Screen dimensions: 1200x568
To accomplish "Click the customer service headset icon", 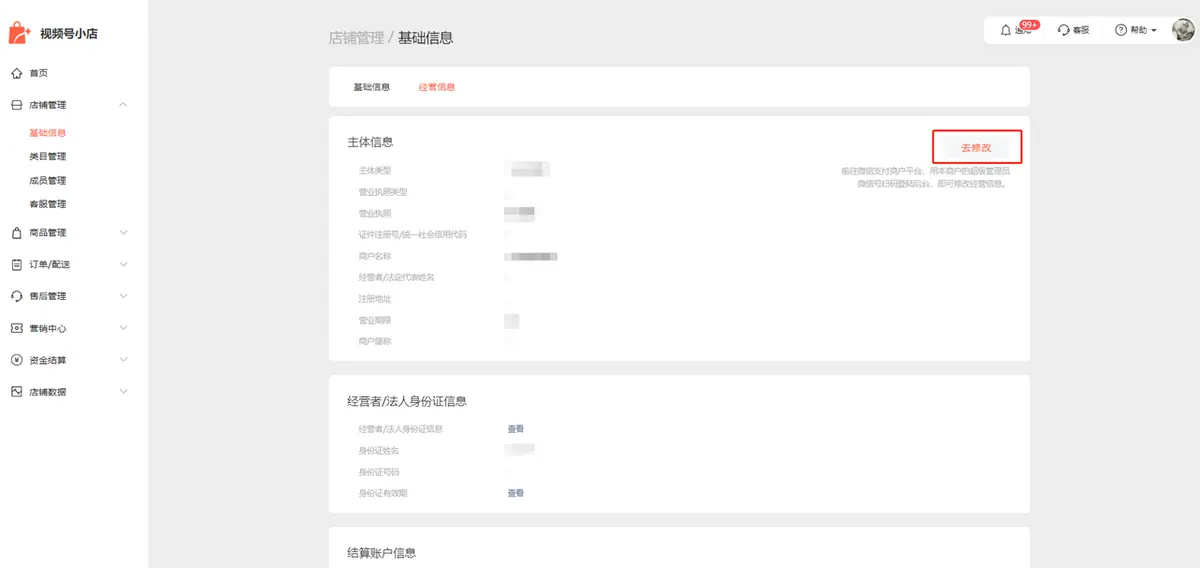I will [1064, 31].
